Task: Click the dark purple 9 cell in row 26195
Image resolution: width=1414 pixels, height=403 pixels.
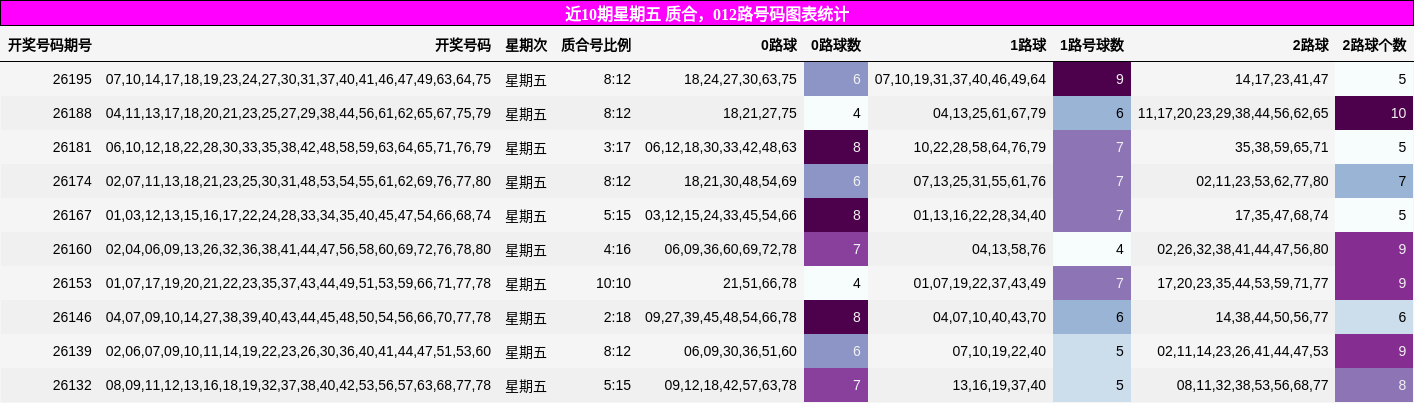Action: point(1092,79)
